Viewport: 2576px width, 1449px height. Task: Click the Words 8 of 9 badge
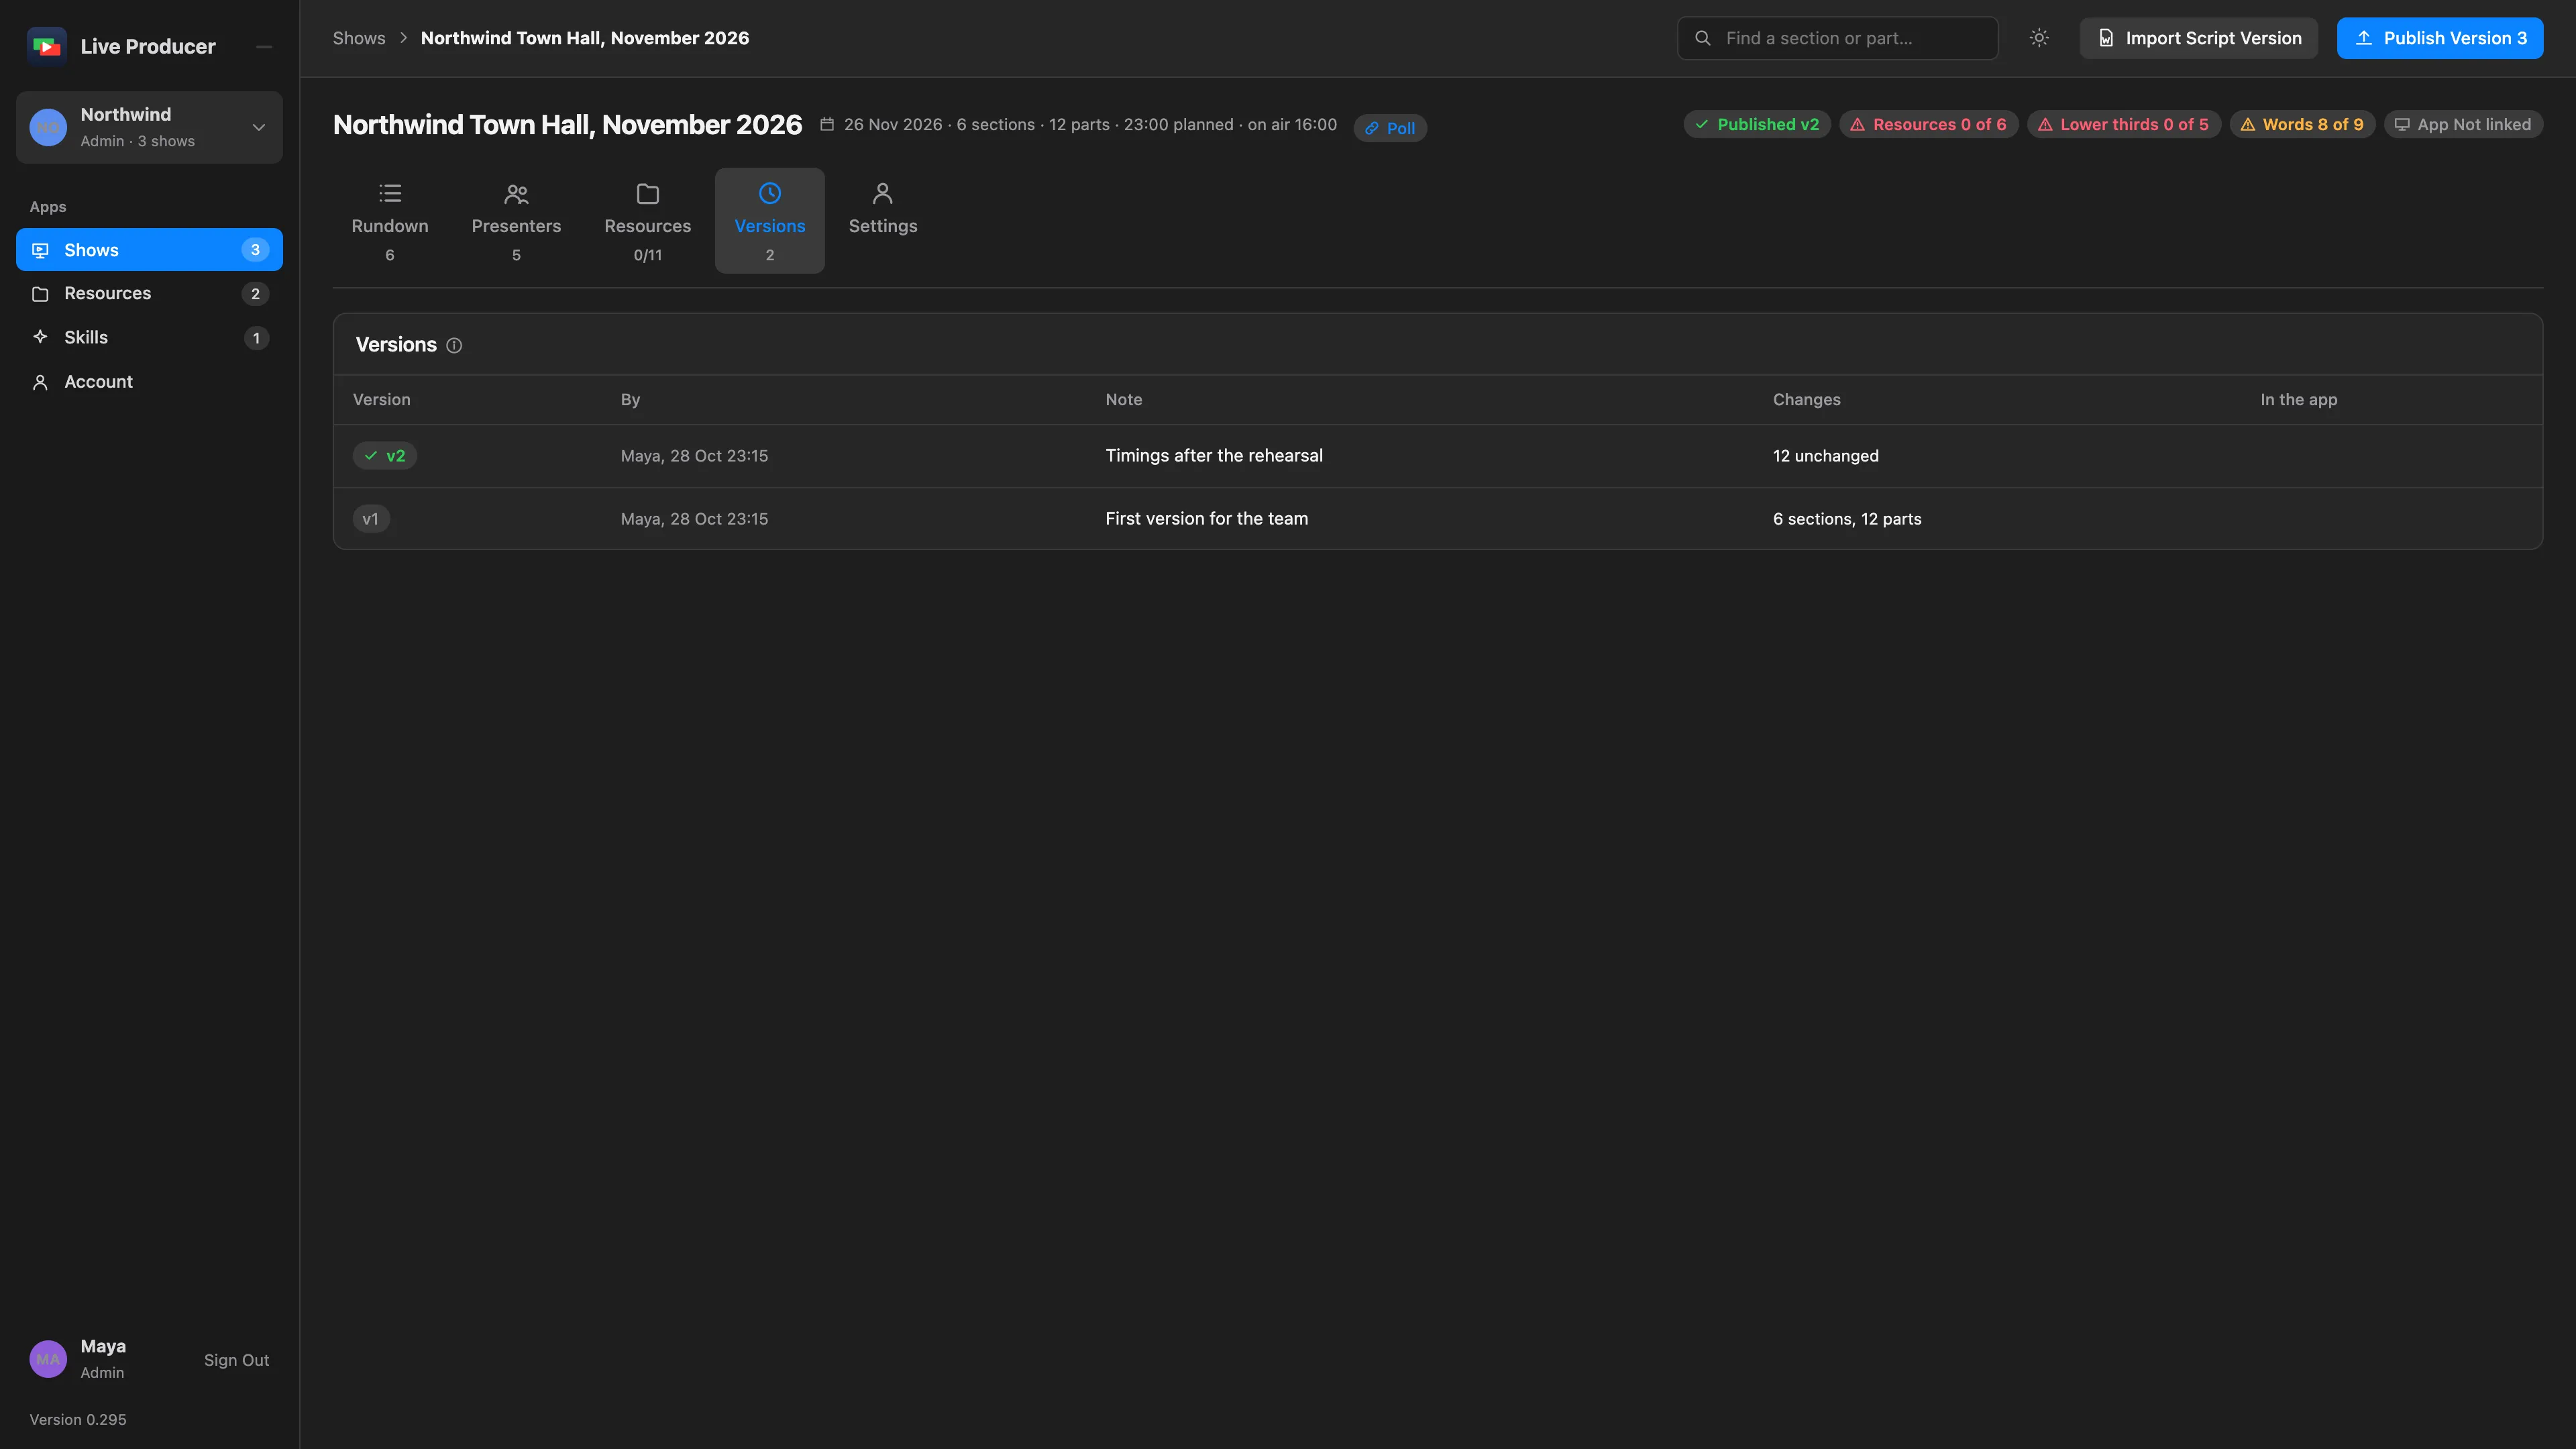[2302, 125]
